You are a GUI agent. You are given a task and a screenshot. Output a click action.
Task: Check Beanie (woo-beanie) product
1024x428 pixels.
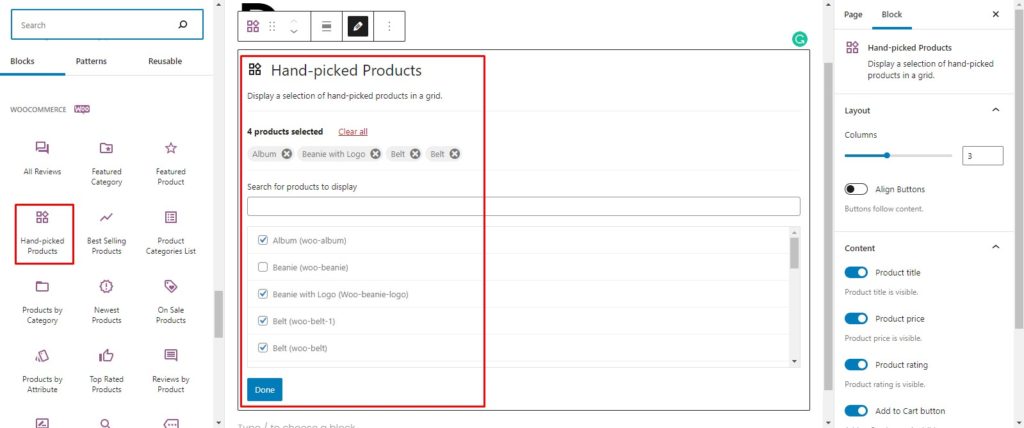(x=263, y=267)
